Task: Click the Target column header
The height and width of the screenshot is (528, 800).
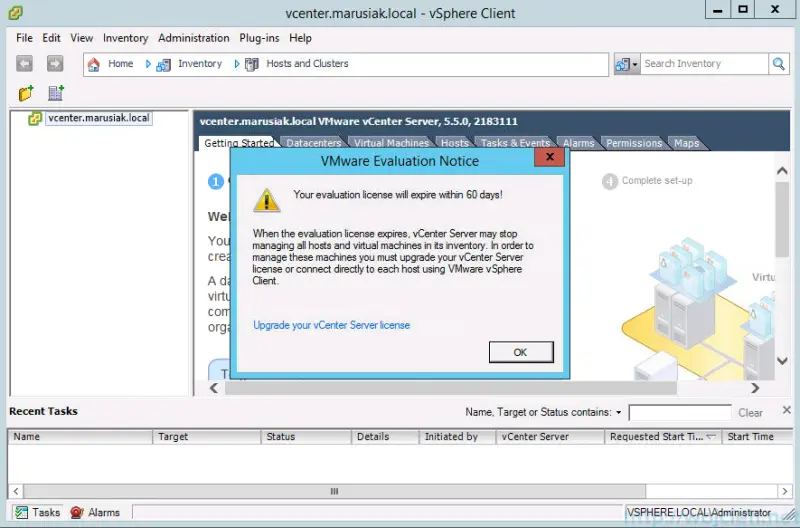Action: pos(207,437)
